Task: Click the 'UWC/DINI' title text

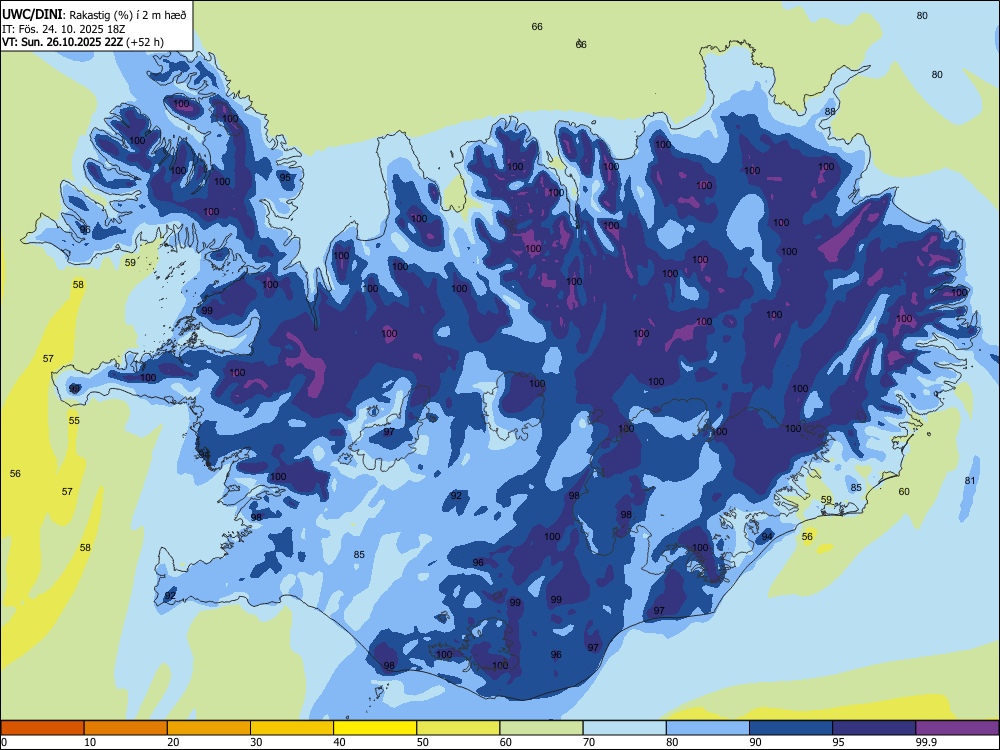Action: (31, 14)
